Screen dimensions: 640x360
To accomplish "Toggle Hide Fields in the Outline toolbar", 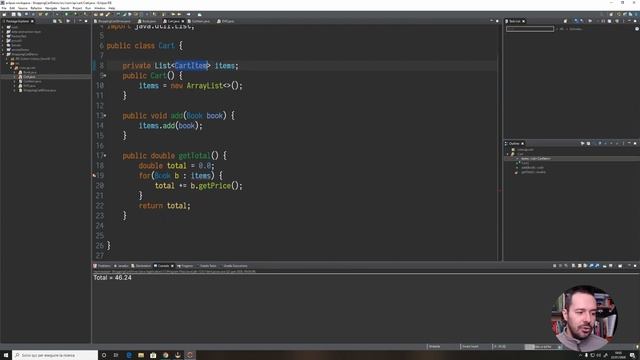I will point(600,143).
